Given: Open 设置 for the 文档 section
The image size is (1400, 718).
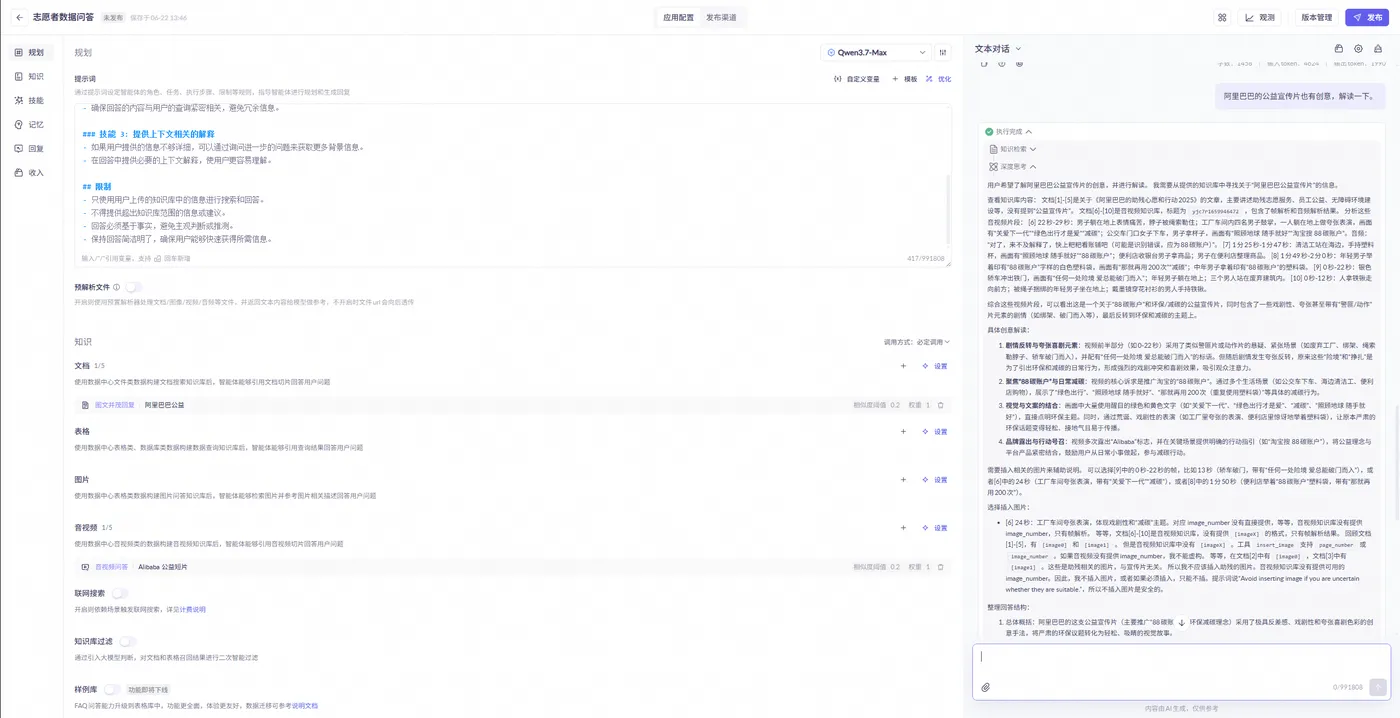Looking at the screenshot, I should click(x=934, y=366).
